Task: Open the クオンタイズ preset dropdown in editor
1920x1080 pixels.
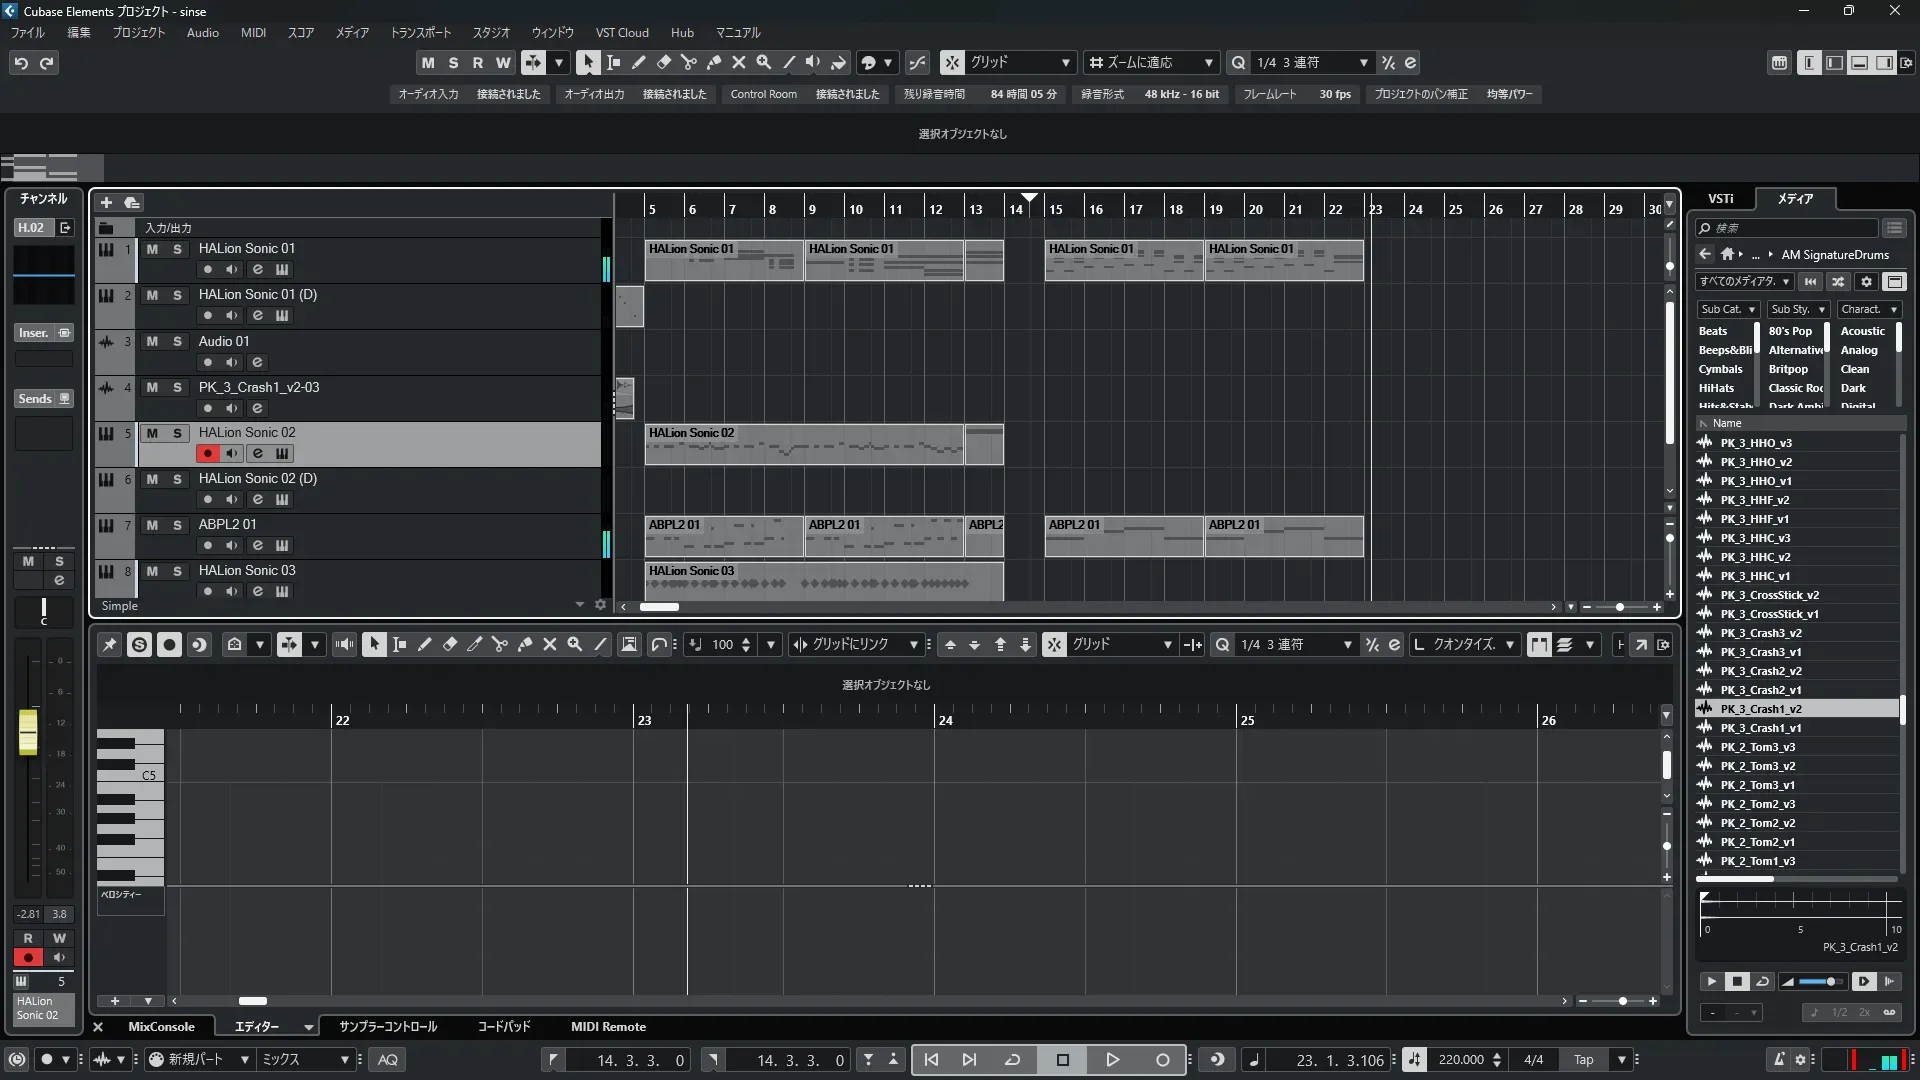Action: click(1464, 645)
